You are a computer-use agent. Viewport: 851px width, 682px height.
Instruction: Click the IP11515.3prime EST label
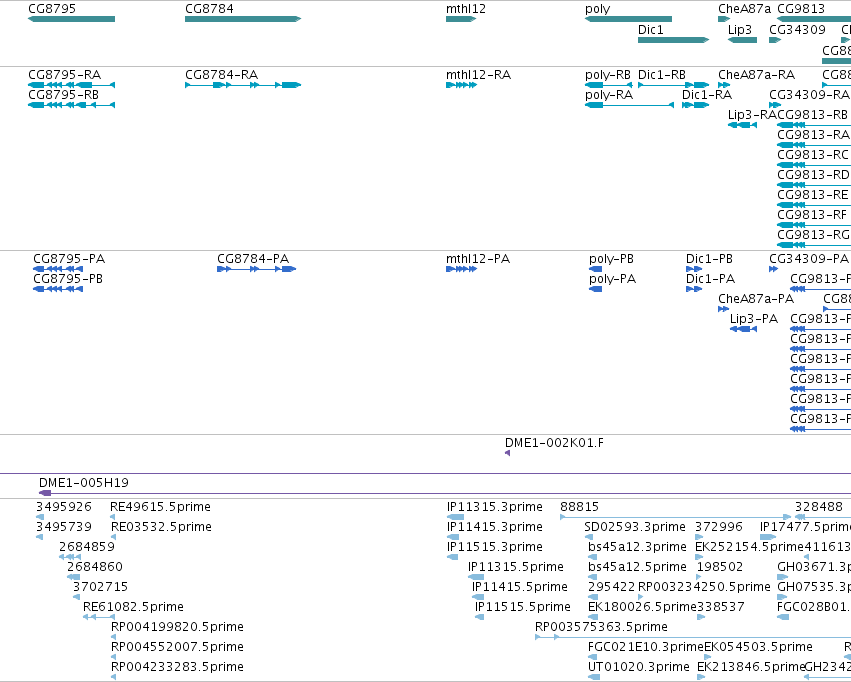494,547
